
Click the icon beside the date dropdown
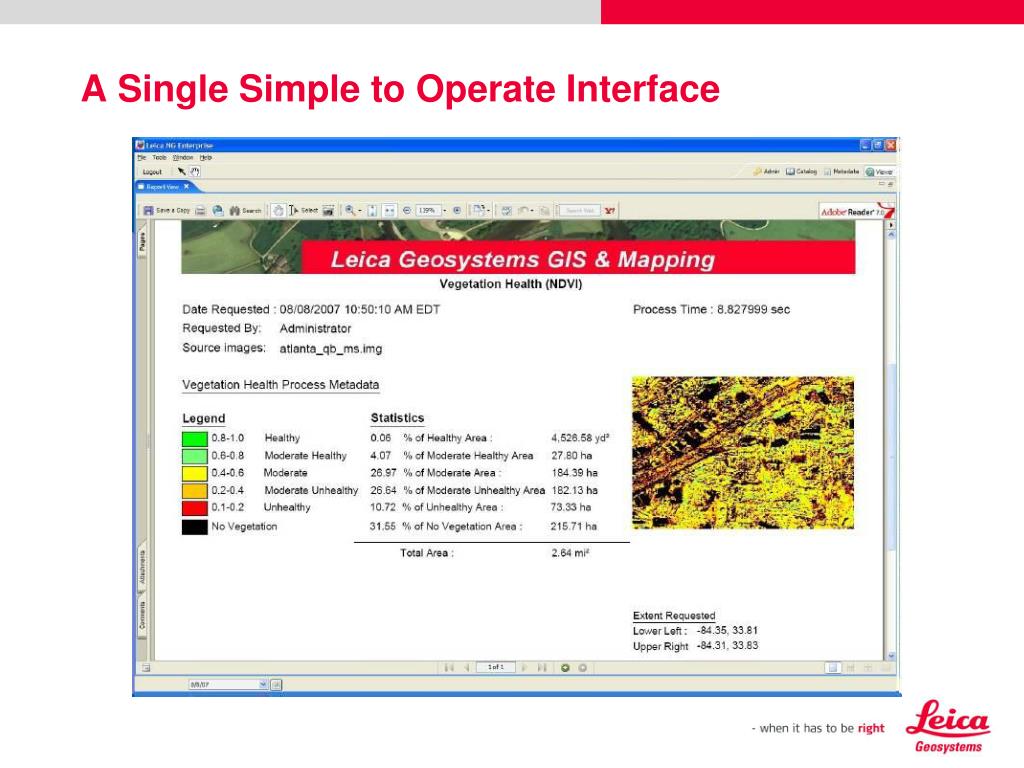[276, 684]
